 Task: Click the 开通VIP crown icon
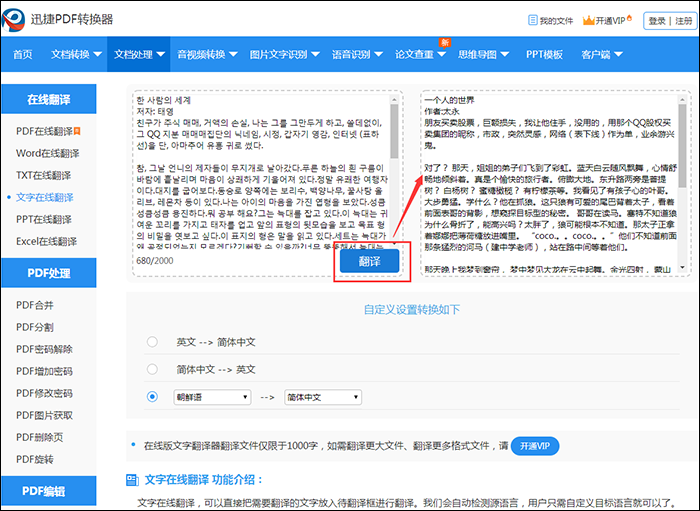pyautogui.click(x=589, y=21)
